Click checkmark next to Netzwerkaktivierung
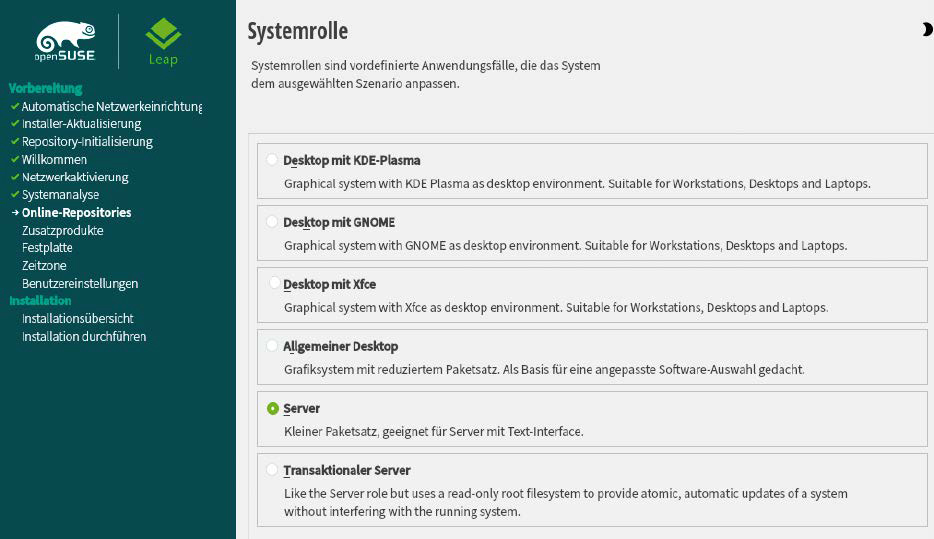This screenshot has height=539, width=934. tap(14, 177)
